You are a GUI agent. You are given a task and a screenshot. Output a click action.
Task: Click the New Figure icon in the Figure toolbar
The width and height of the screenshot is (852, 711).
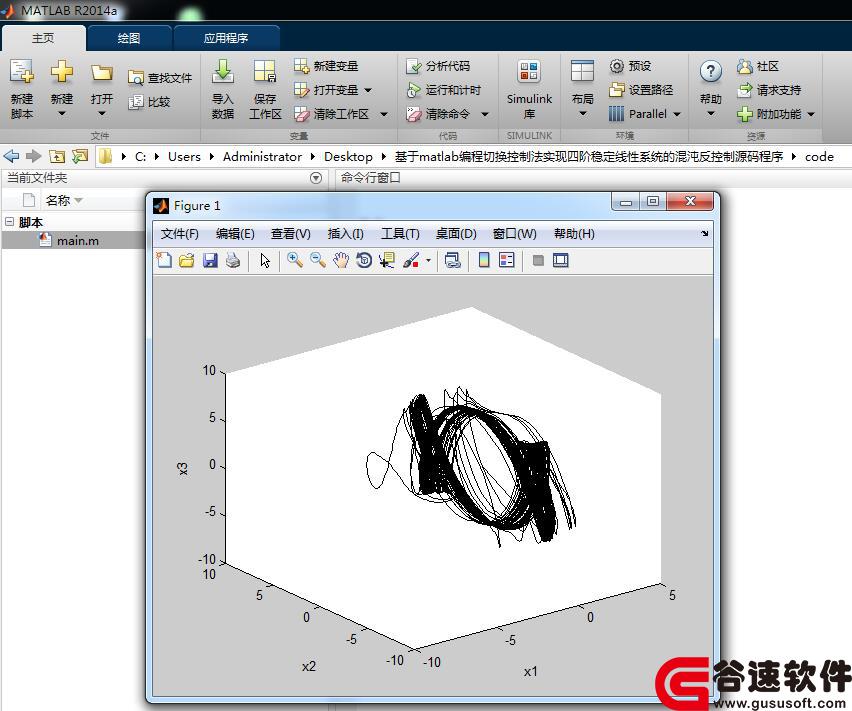(164, 260)
